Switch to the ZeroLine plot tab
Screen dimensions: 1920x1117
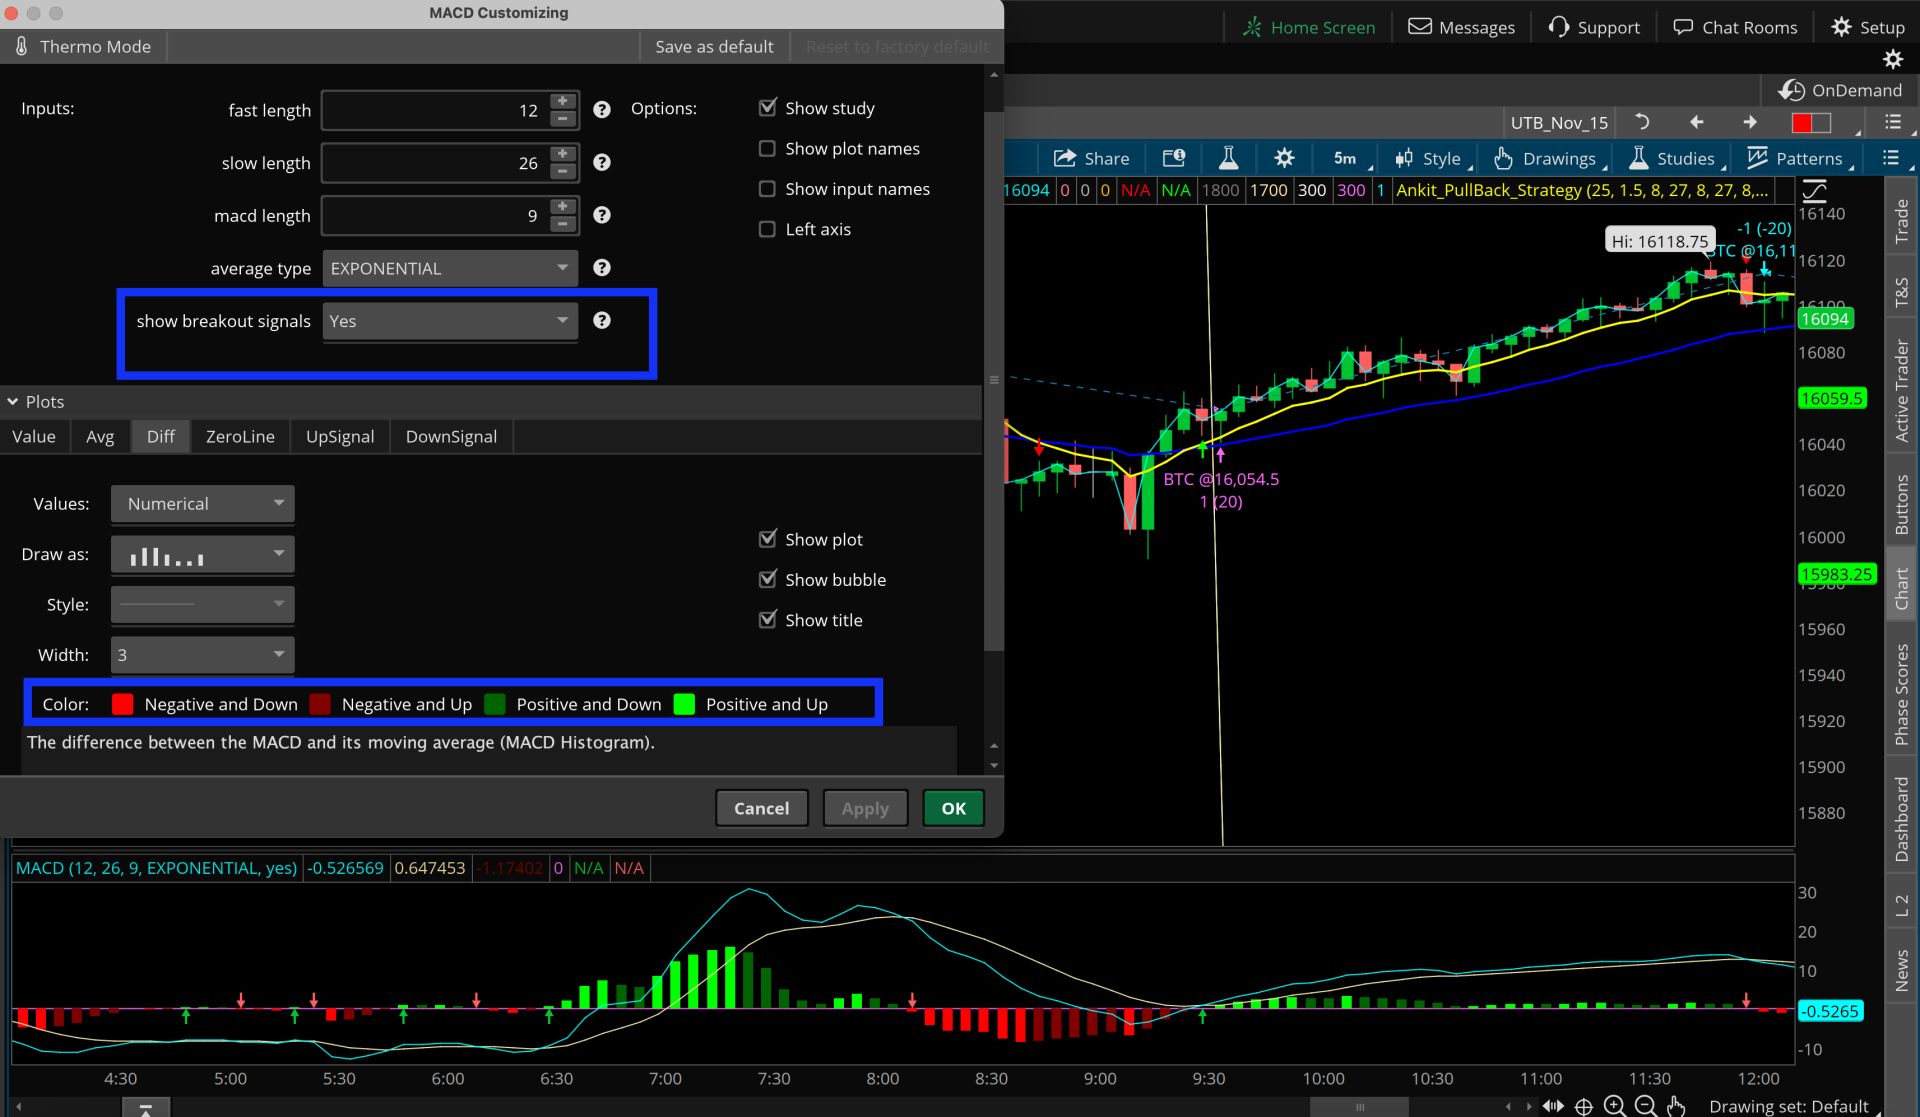(x=240, y=436)
